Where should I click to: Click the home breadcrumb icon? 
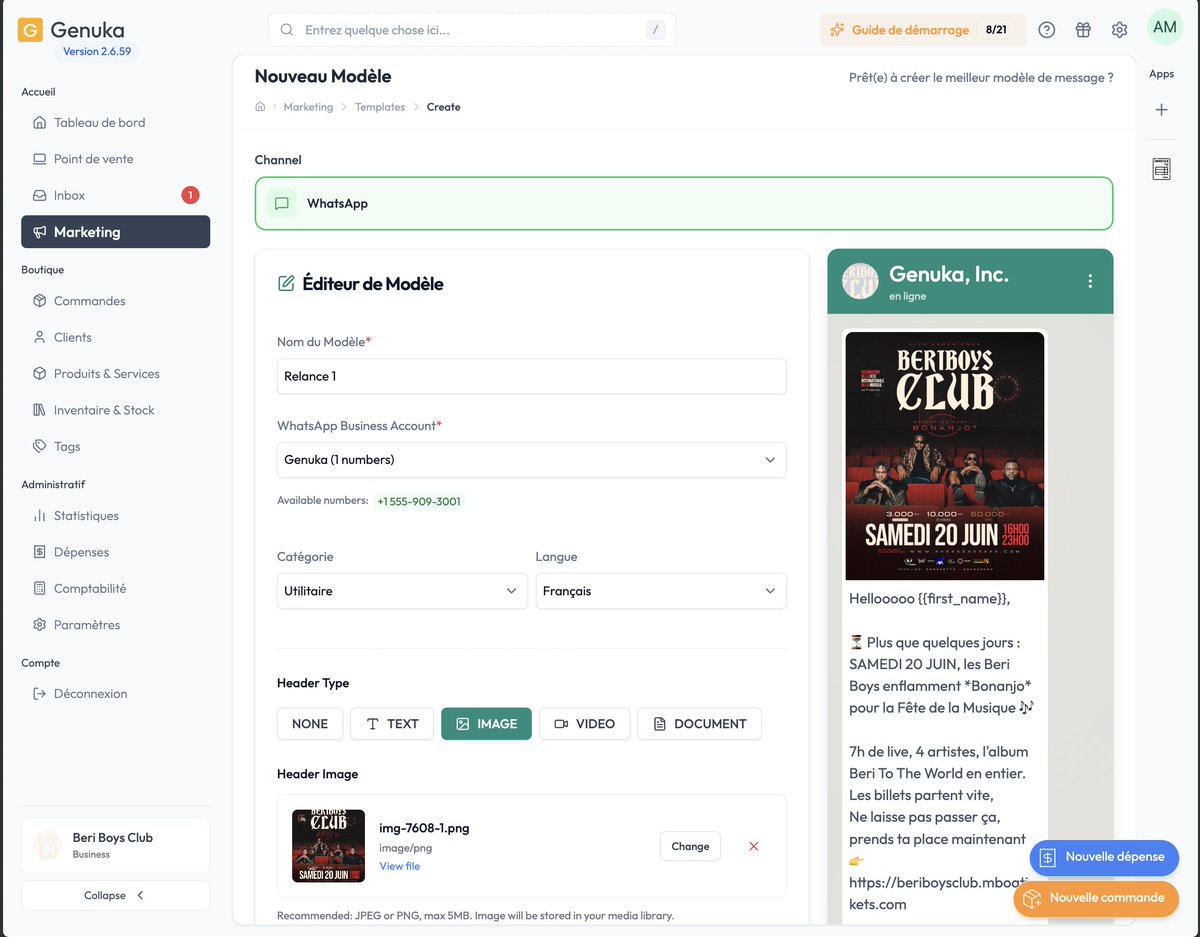pos(260,107)
